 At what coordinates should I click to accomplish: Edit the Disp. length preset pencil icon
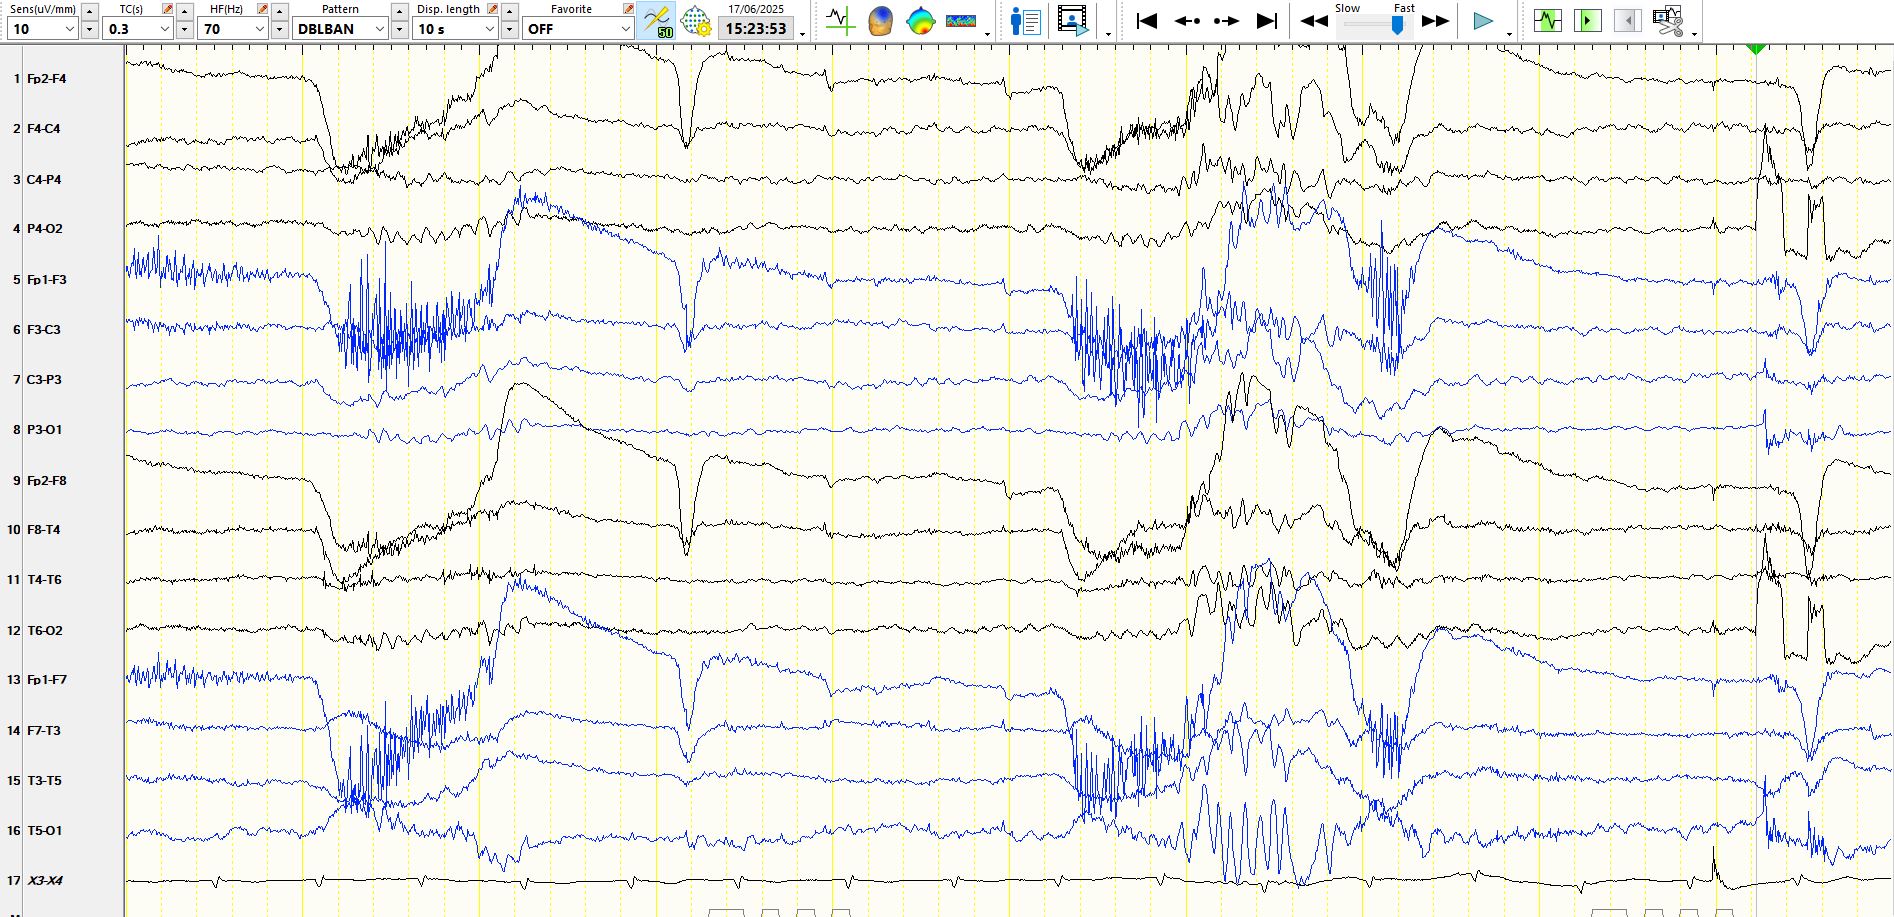click(x=492, y=9)
